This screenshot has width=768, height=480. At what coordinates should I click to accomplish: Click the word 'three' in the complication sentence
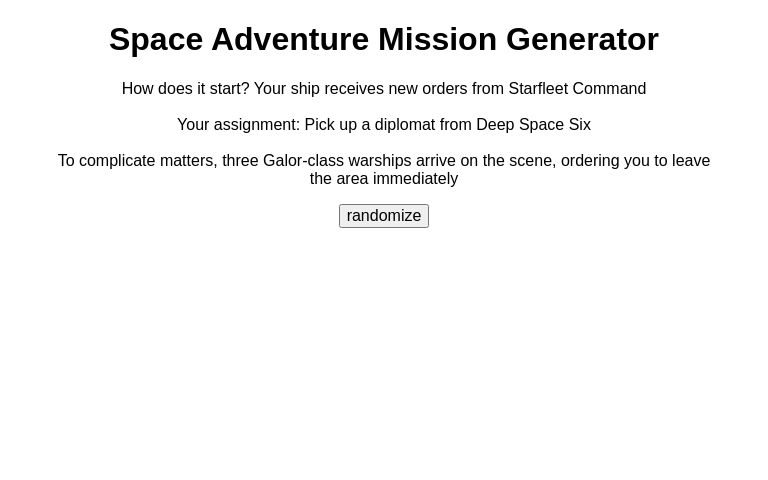[x=240, y=161]
